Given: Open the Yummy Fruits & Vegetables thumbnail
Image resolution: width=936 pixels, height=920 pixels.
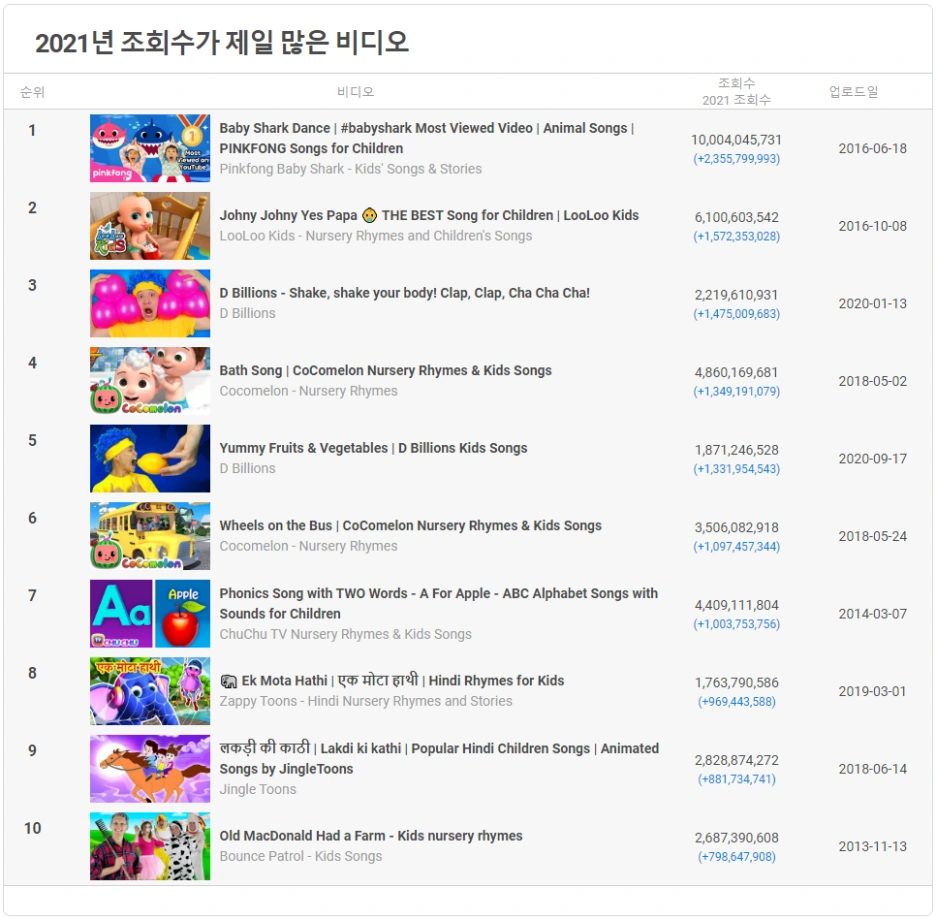Looking at the screenshot, I should click(150, 459).
